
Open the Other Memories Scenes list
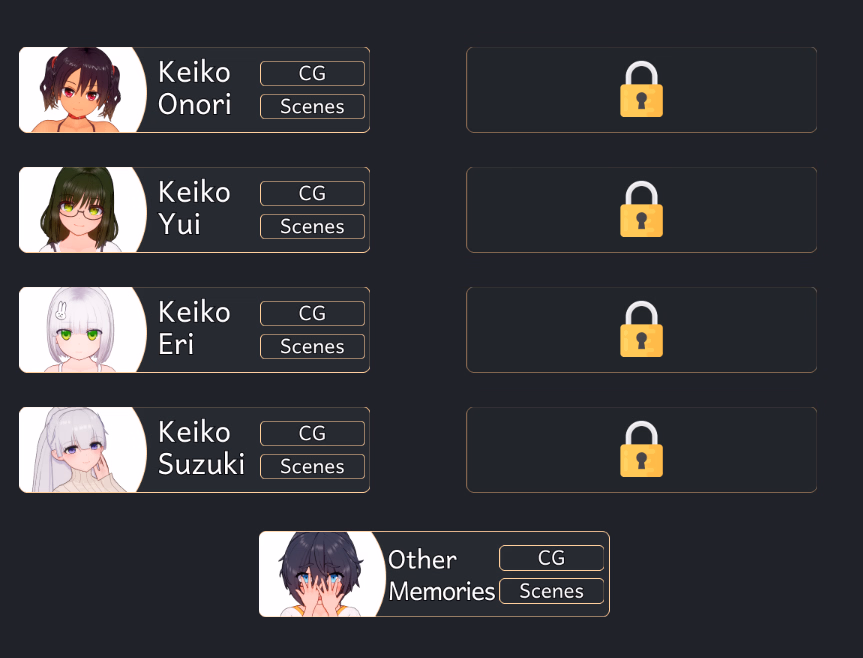551,591
